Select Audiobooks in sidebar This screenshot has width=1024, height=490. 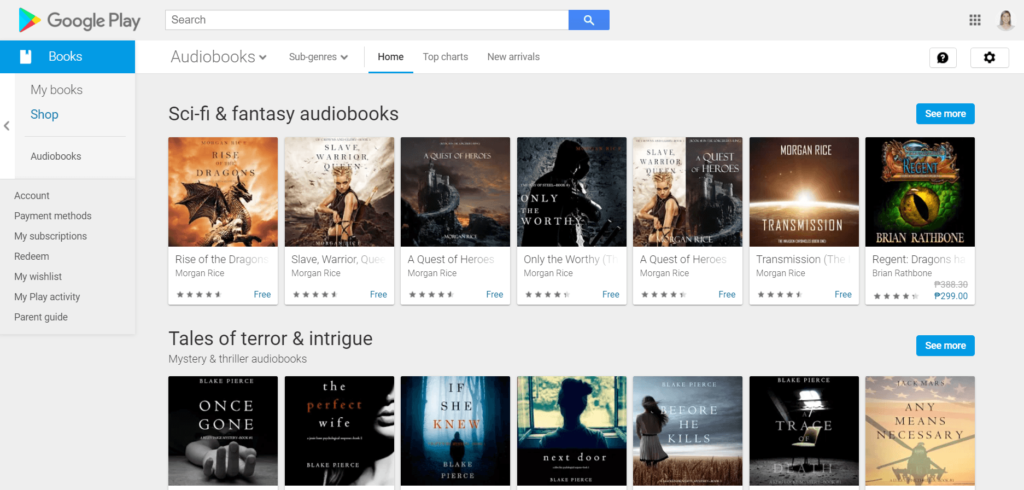click(x=56, y=156)
